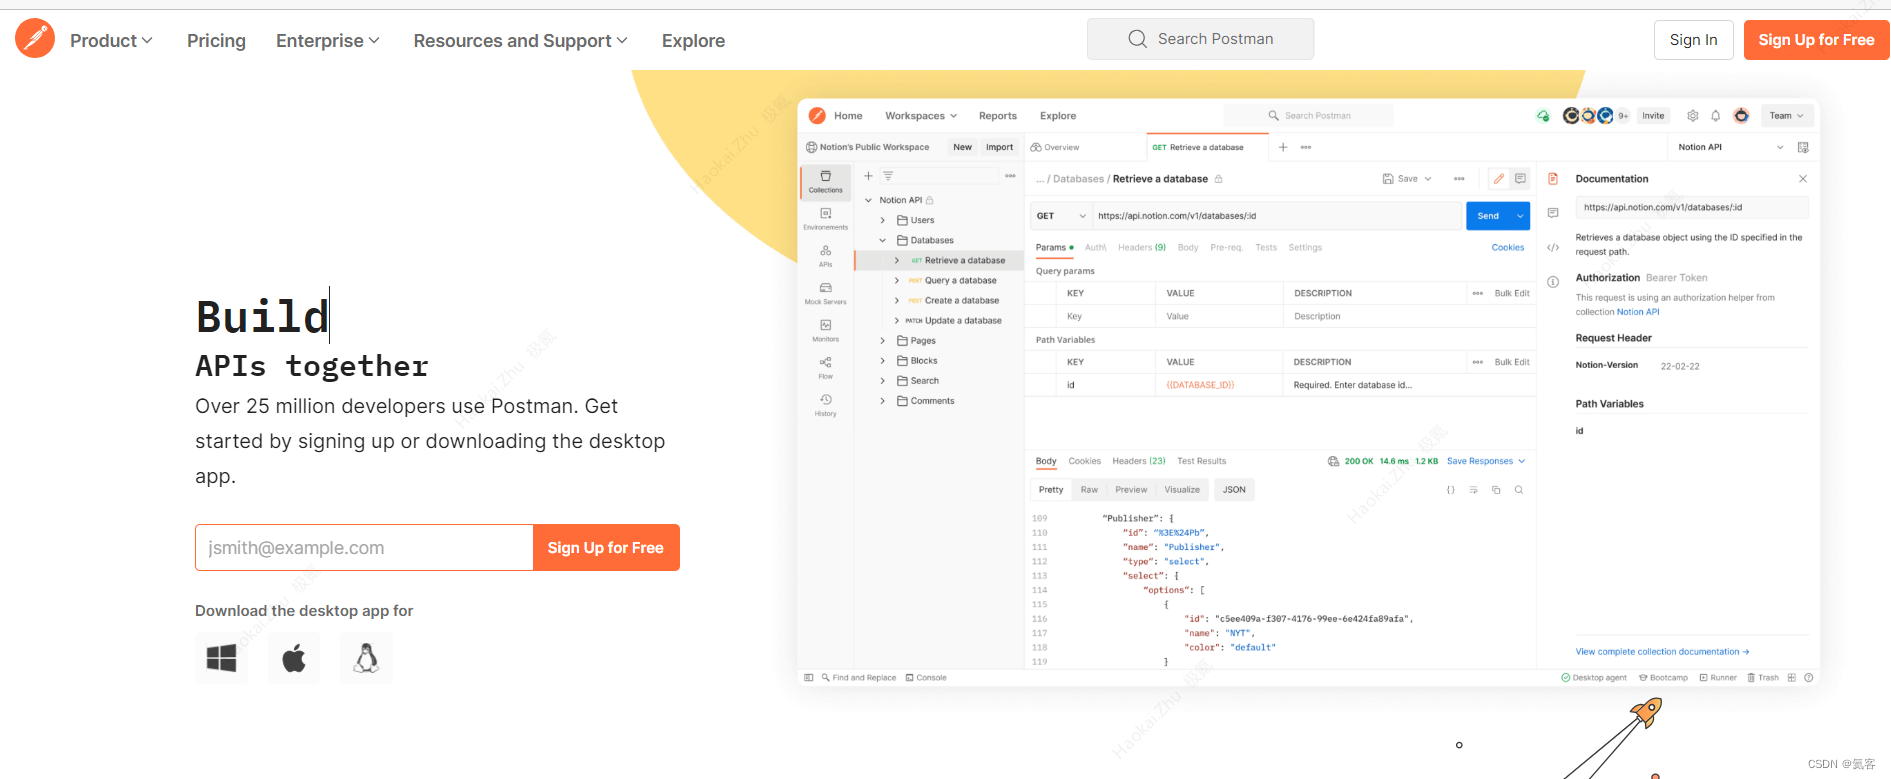Open the JSON format dropdown
This screenshot has width=1891, height=779.
click(1235, 490)
